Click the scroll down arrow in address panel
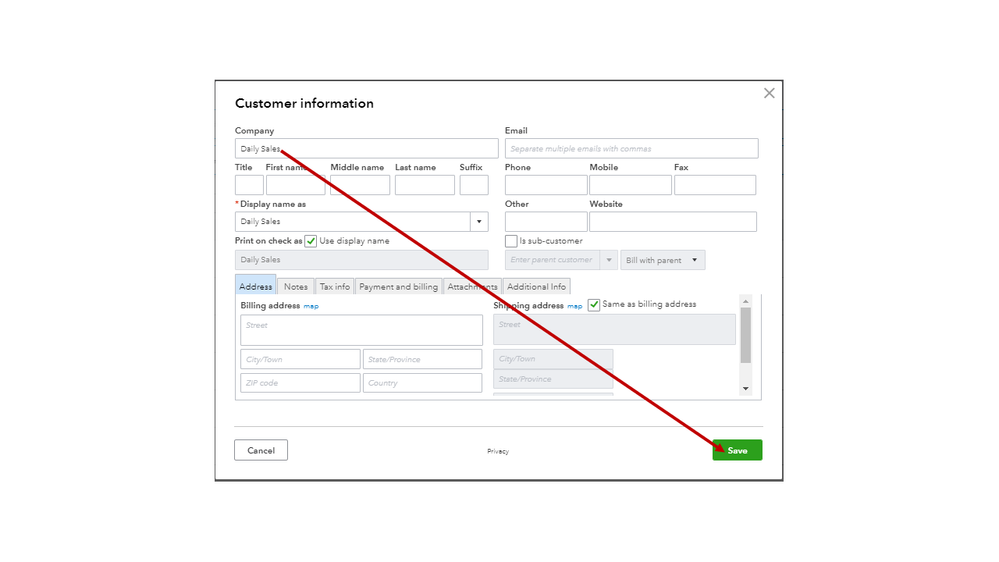The image size is (999, 562). tap(745, 389)
